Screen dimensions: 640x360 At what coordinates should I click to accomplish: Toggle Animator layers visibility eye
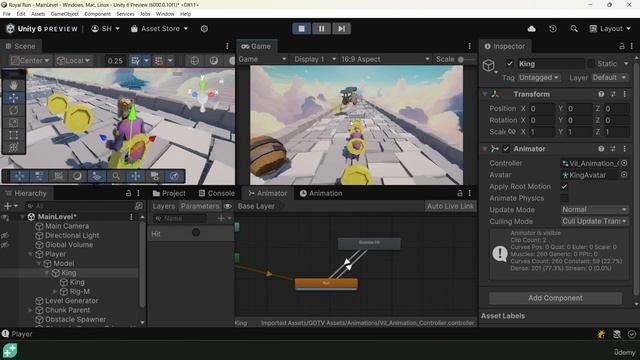coord(228,206)
